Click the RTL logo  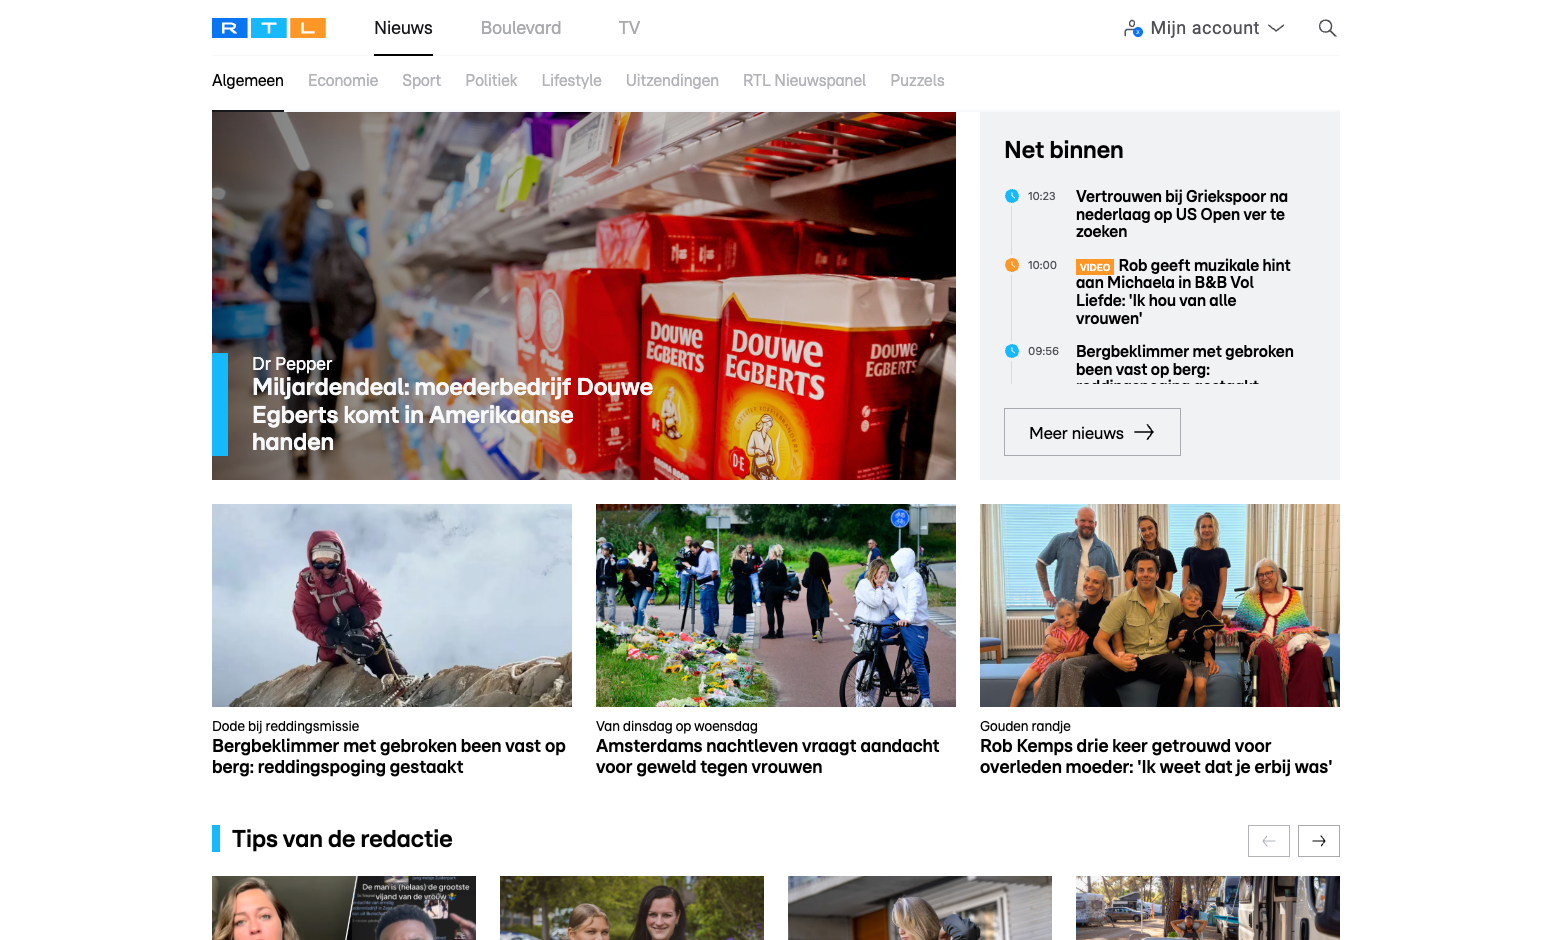(269, 28)
